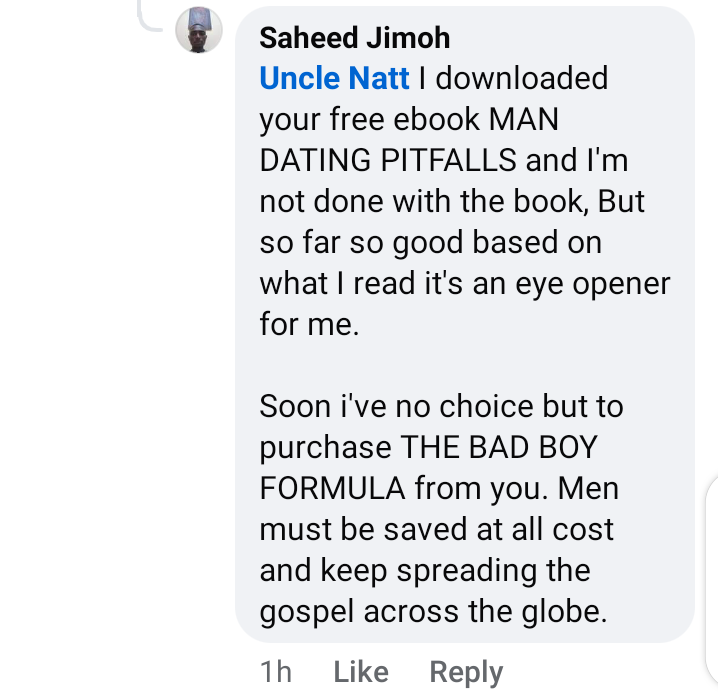Click the blank line between comment paragraphs
The image size is (718, 694).
pos(465,365)
